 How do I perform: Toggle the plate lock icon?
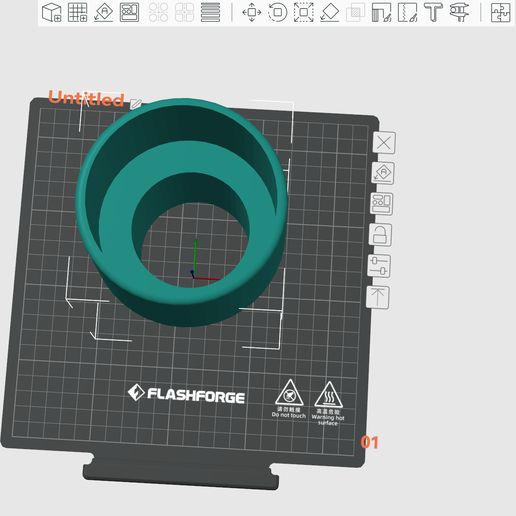coord(380,235)
